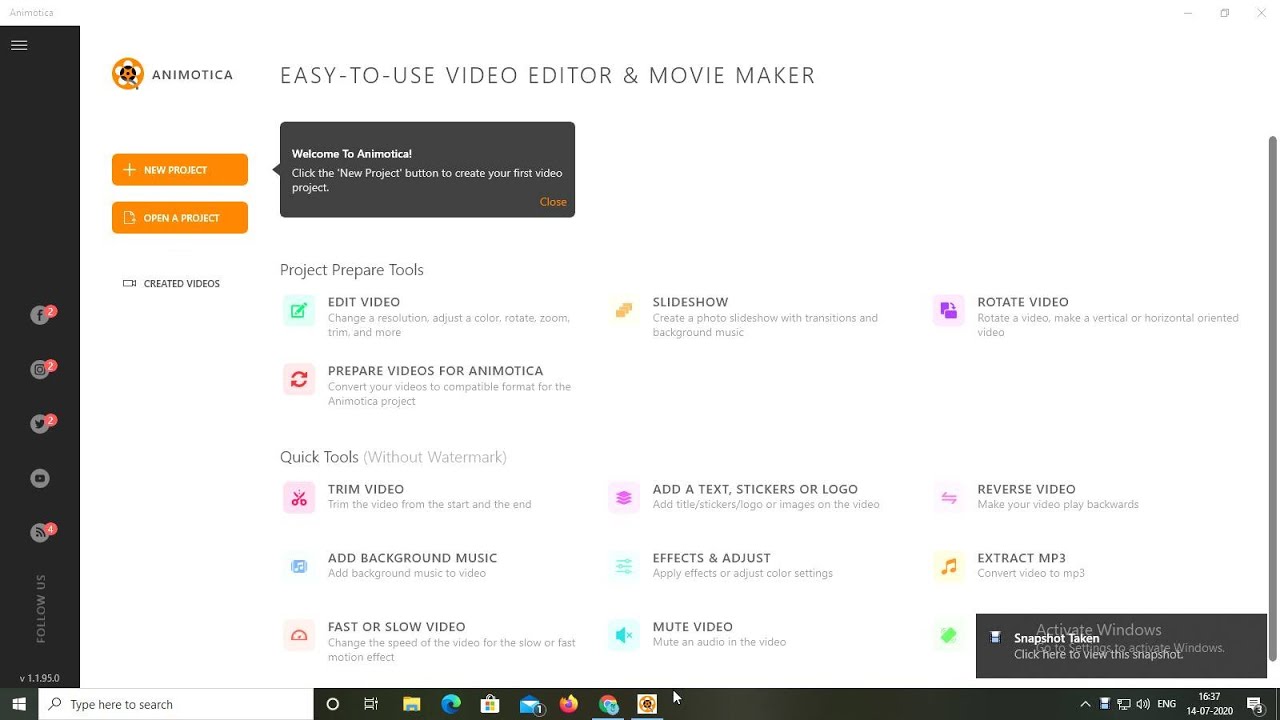Click the version v 1.1.95.0 label
1280x720 pixels.
click(40, 678)
